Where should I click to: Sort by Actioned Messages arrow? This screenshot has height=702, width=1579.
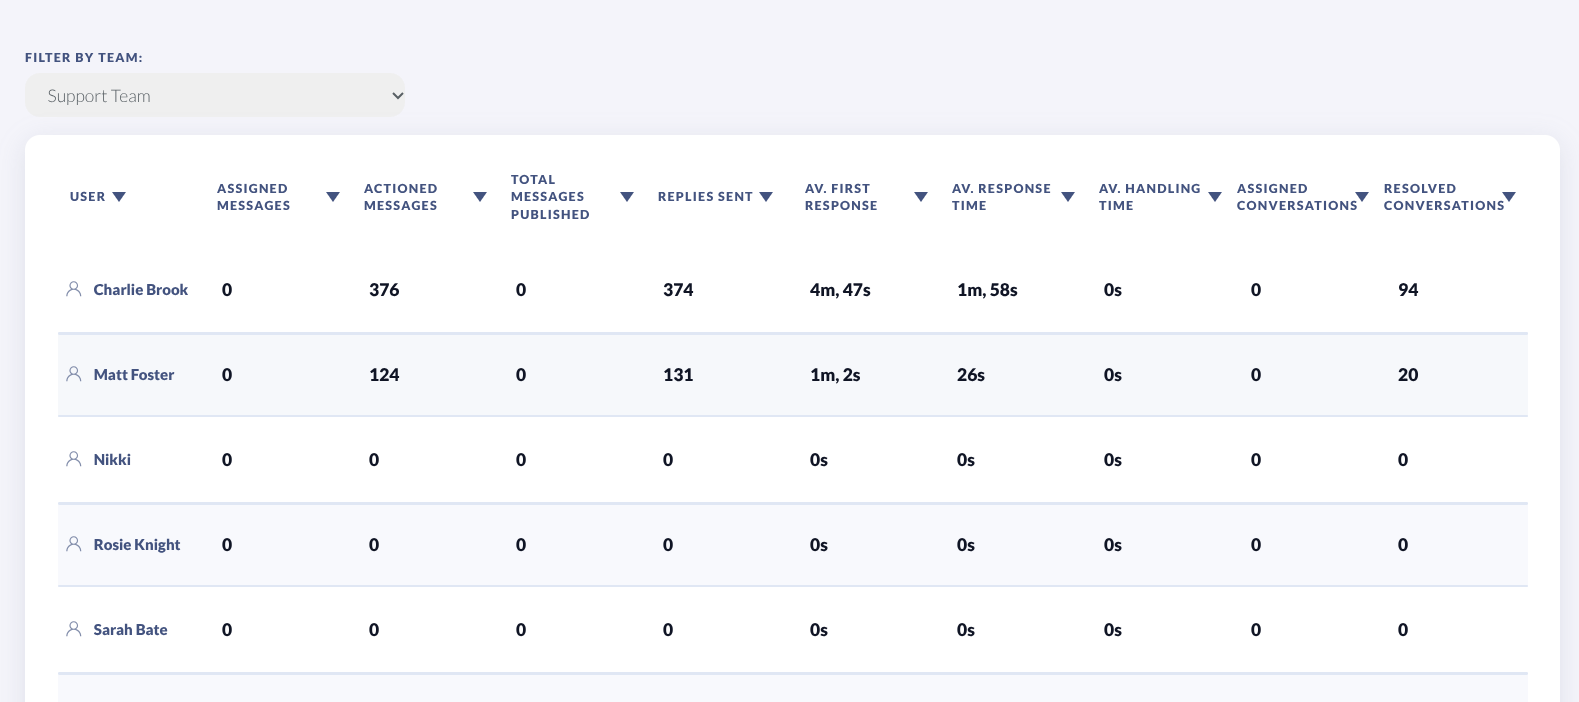click(480, 197)
